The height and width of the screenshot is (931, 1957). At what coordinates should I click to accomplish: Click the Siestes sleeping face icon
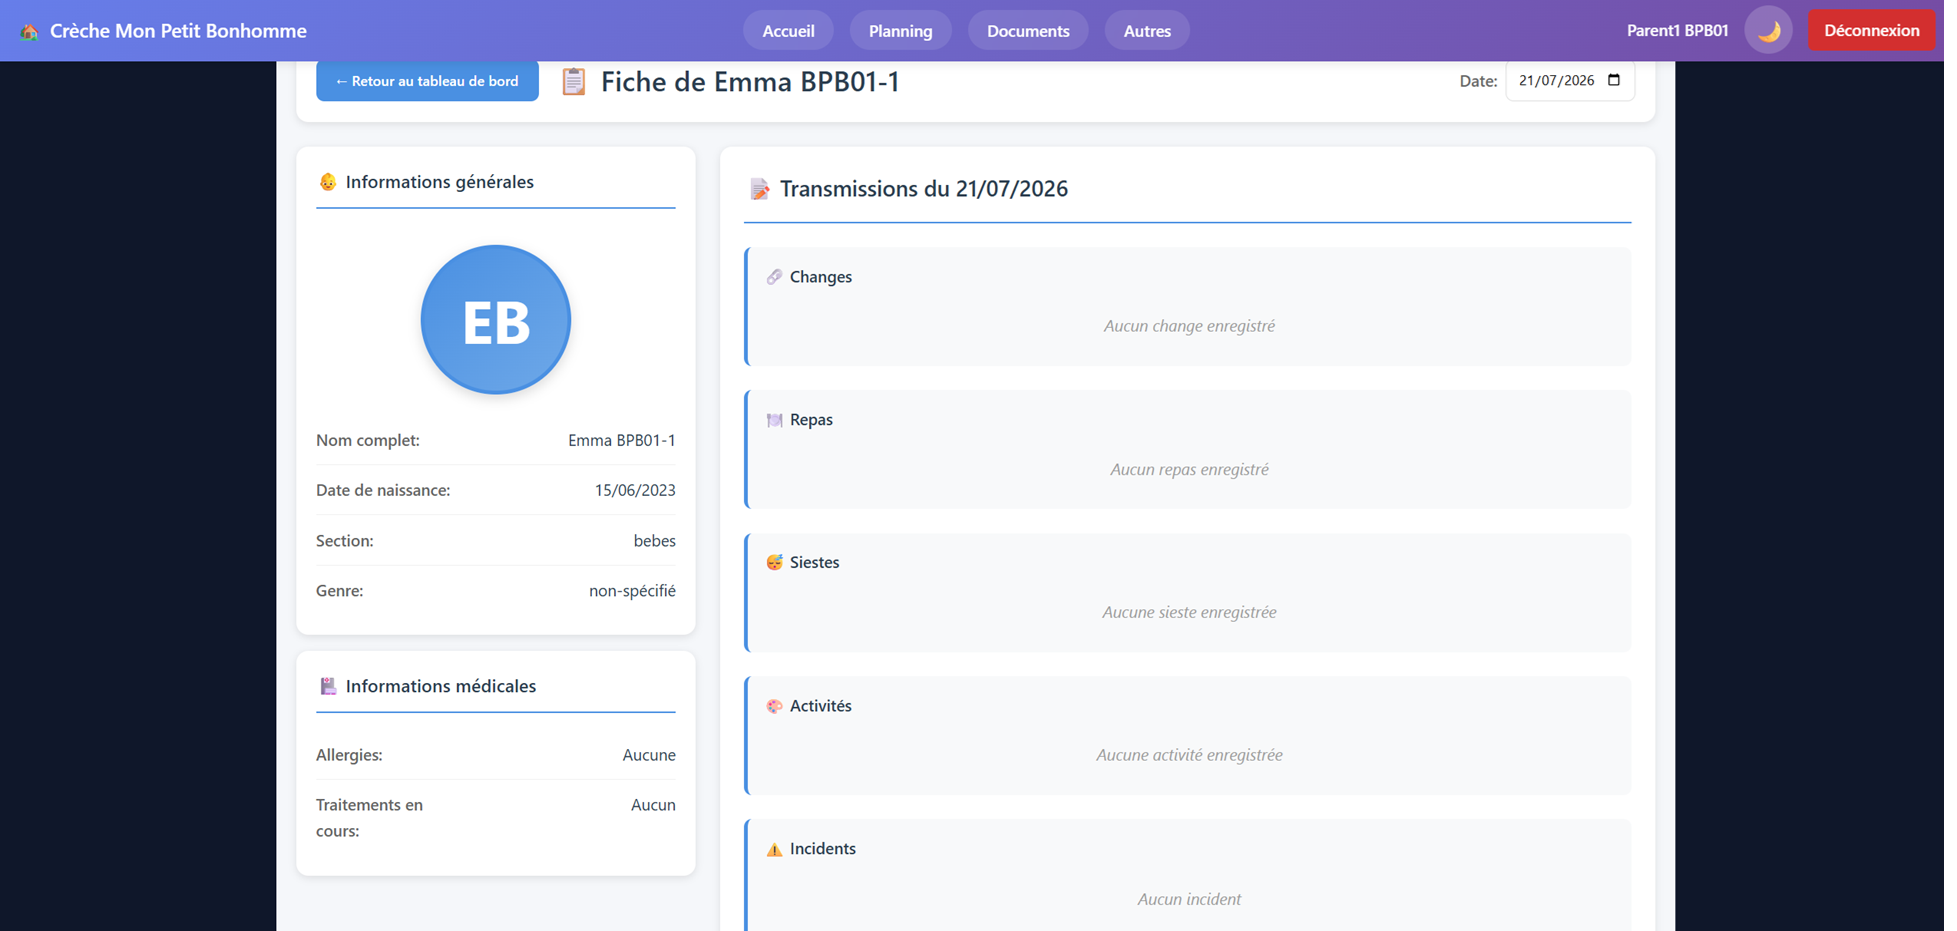point(774,563)
